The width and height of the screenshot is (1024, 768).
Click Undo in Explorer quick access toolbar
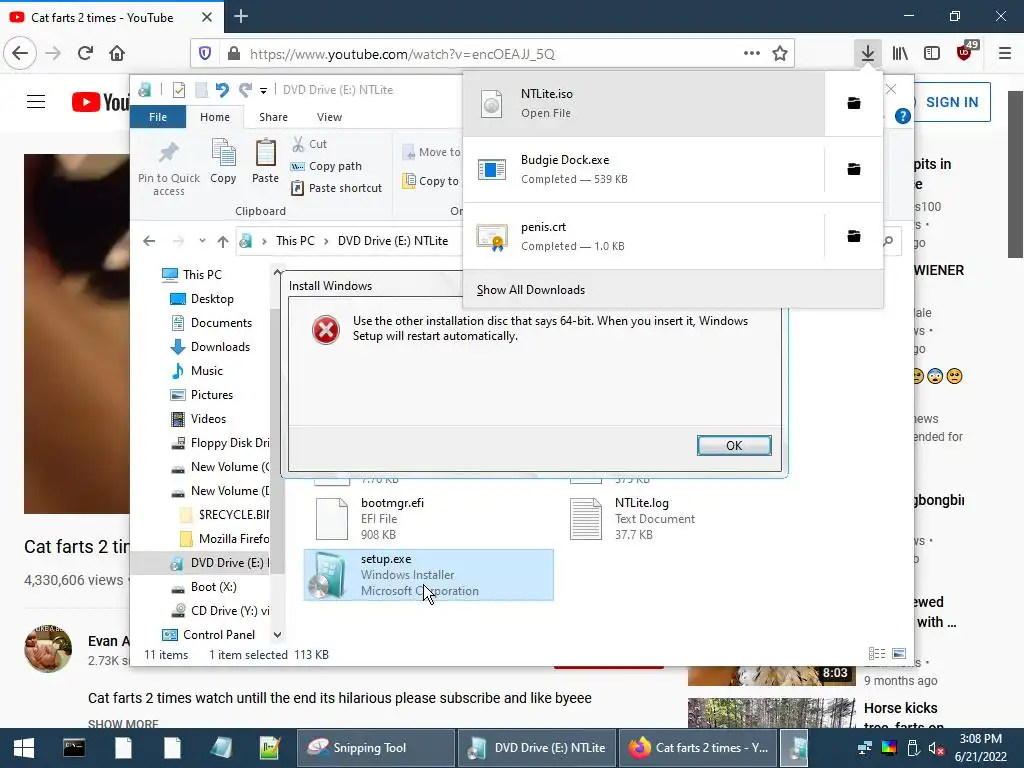[222, 90]
